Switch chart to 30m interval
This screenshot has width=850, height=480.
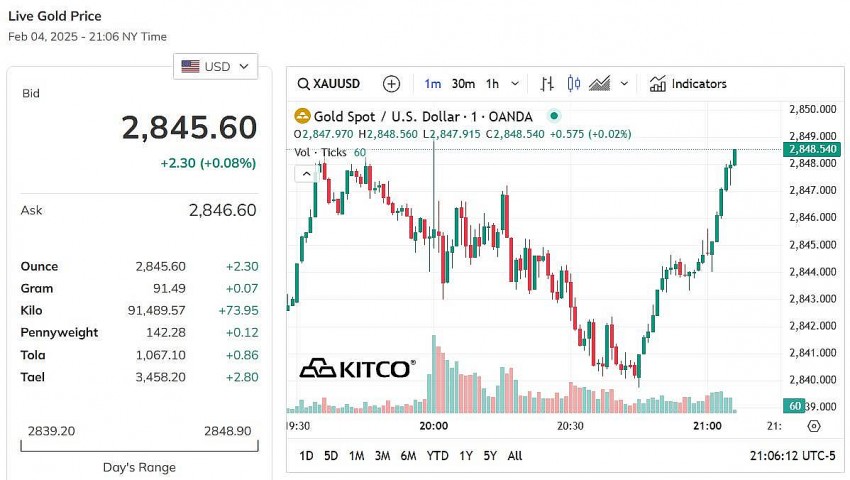point(463,84)
